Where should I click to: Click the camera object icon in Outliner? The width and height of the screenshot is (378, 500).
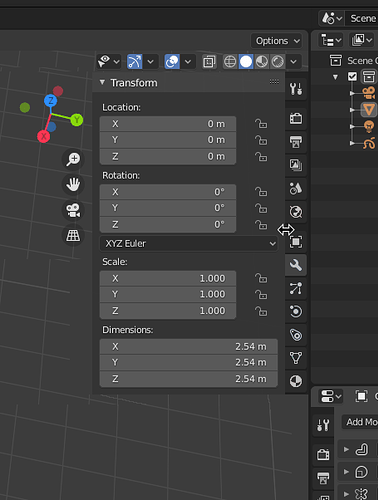pyautogui.click(x=369, y=93)
